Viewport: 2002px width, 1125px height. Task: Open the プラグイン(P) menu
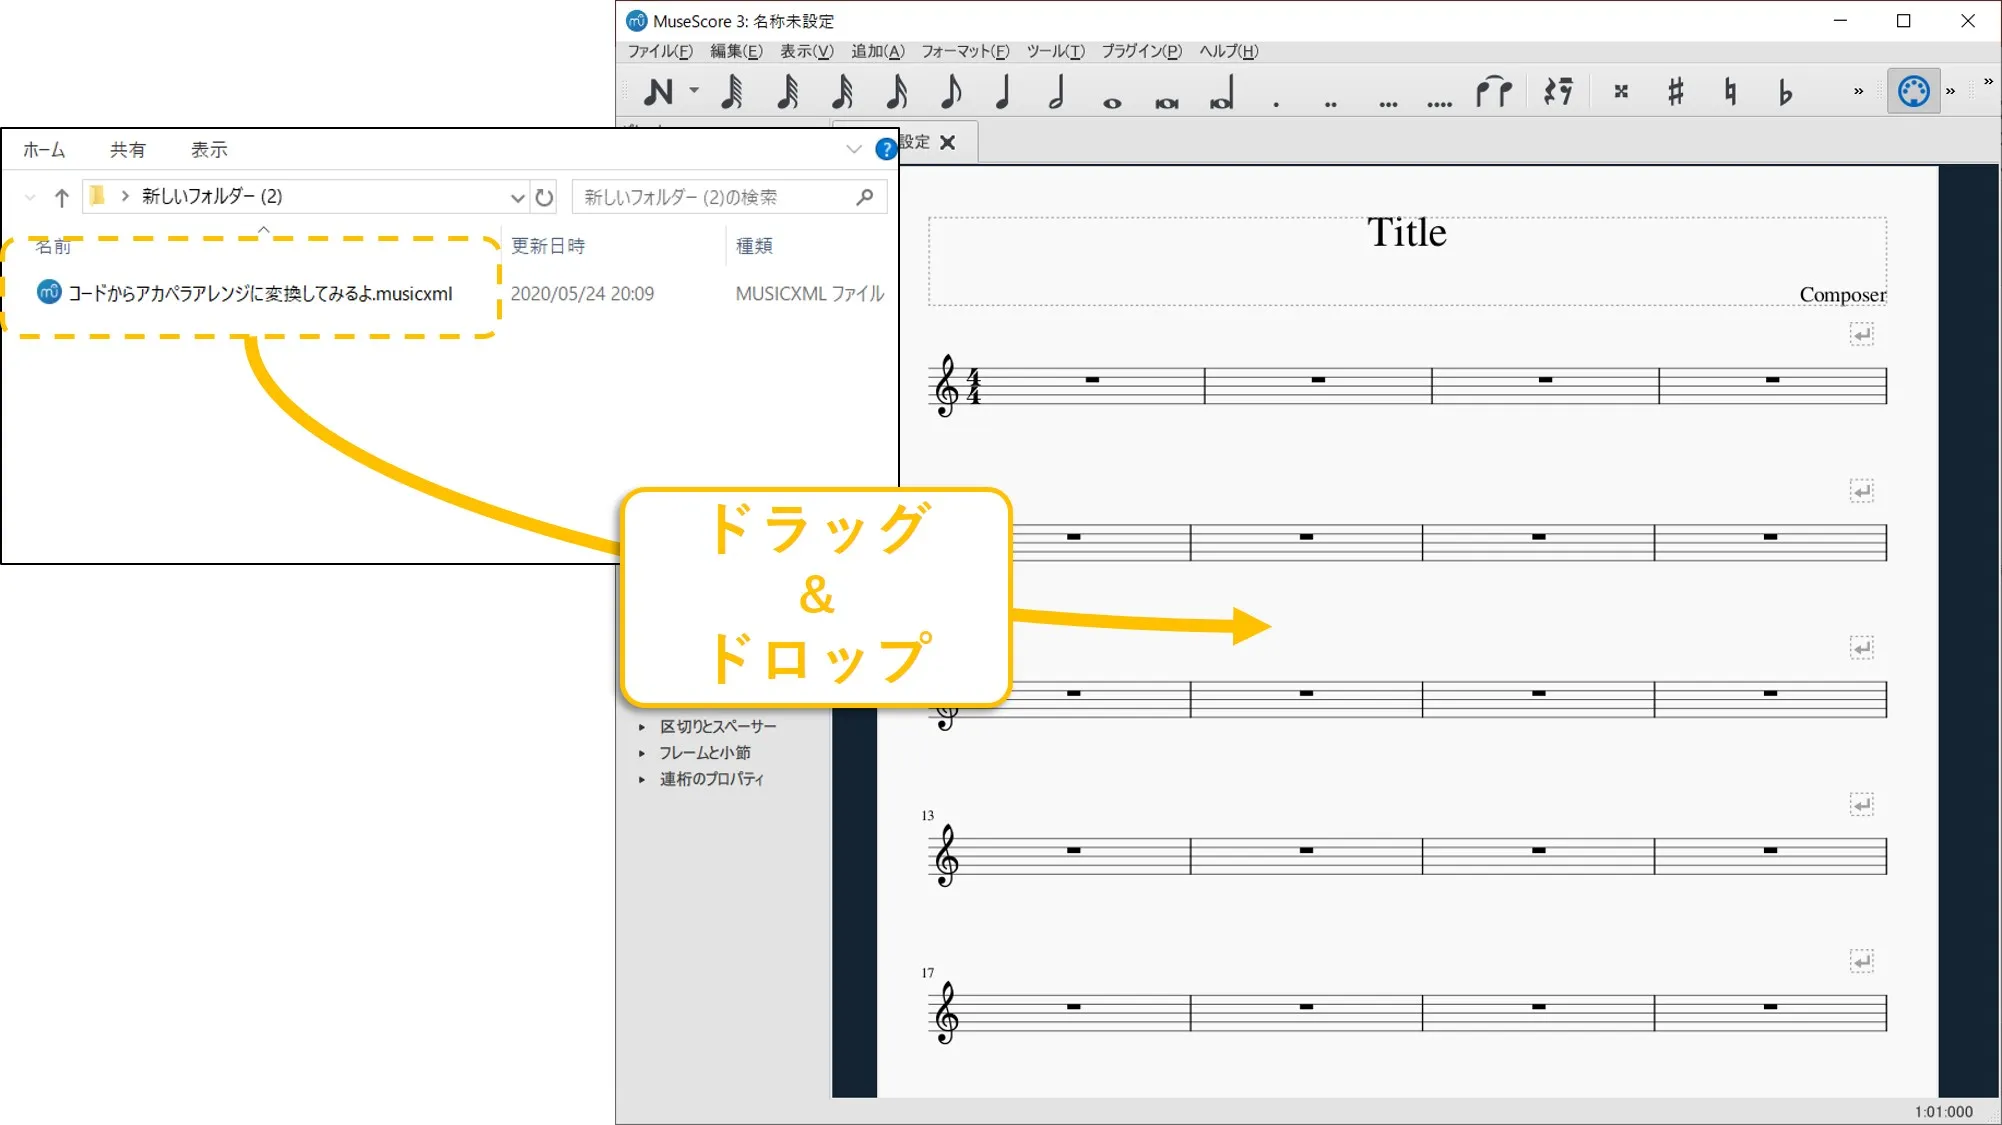pyautogui.click(x=1141, y=51)
